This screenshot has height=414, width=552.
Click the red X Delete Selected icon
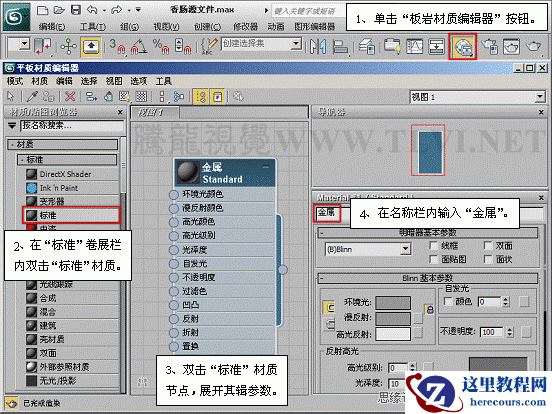click(x=70, y=96)
